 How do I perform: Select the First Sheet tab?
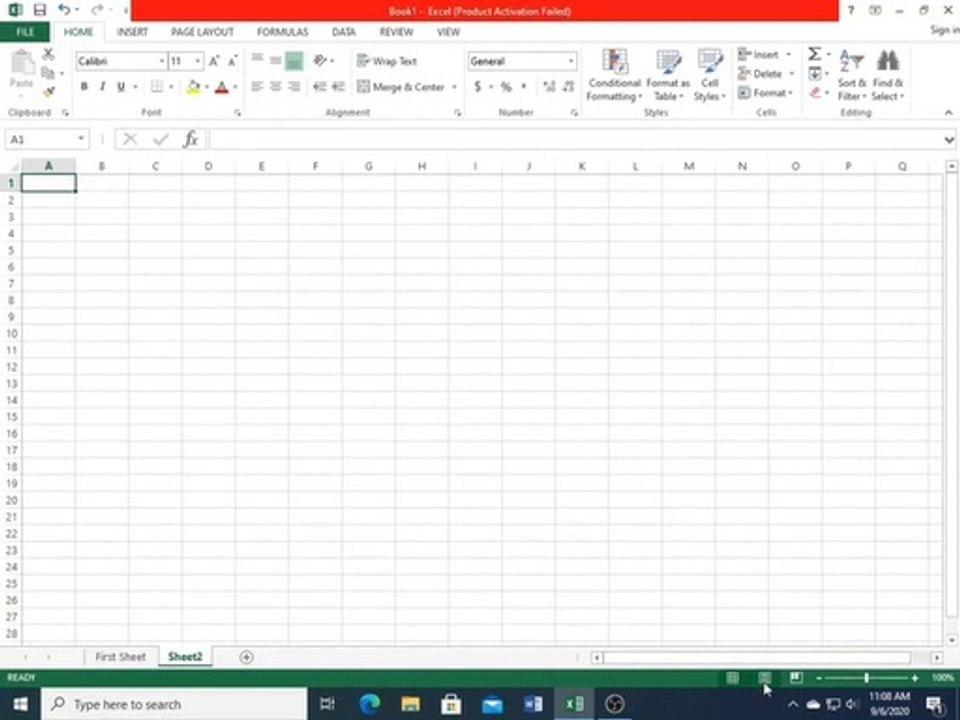pyautogui.click(x=121, y=656)
